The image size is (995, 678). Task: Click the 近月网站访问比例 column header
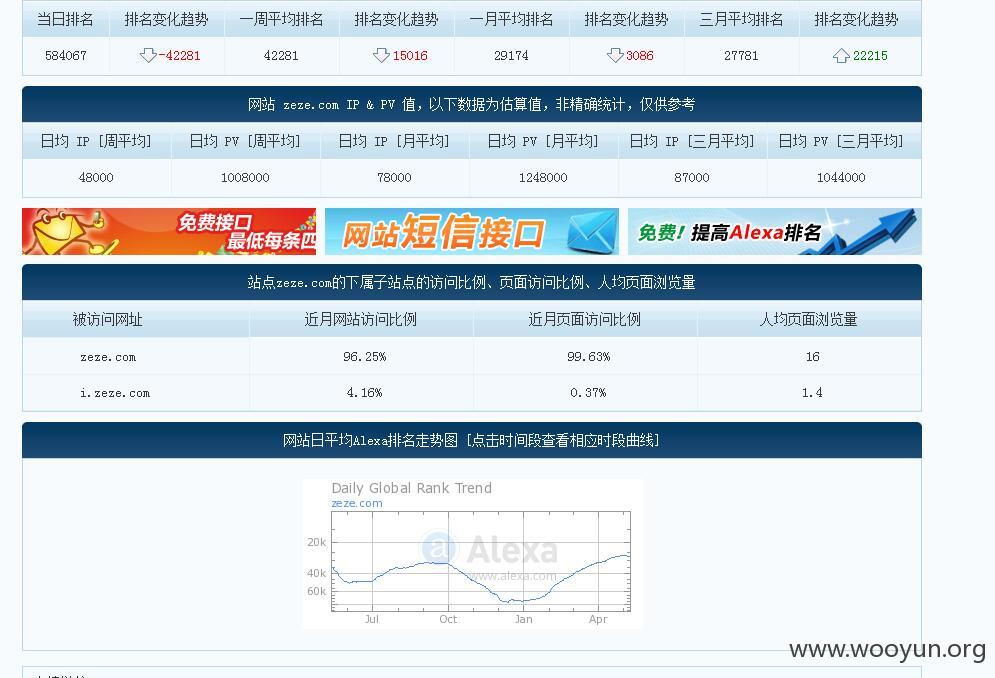point(360,319)
